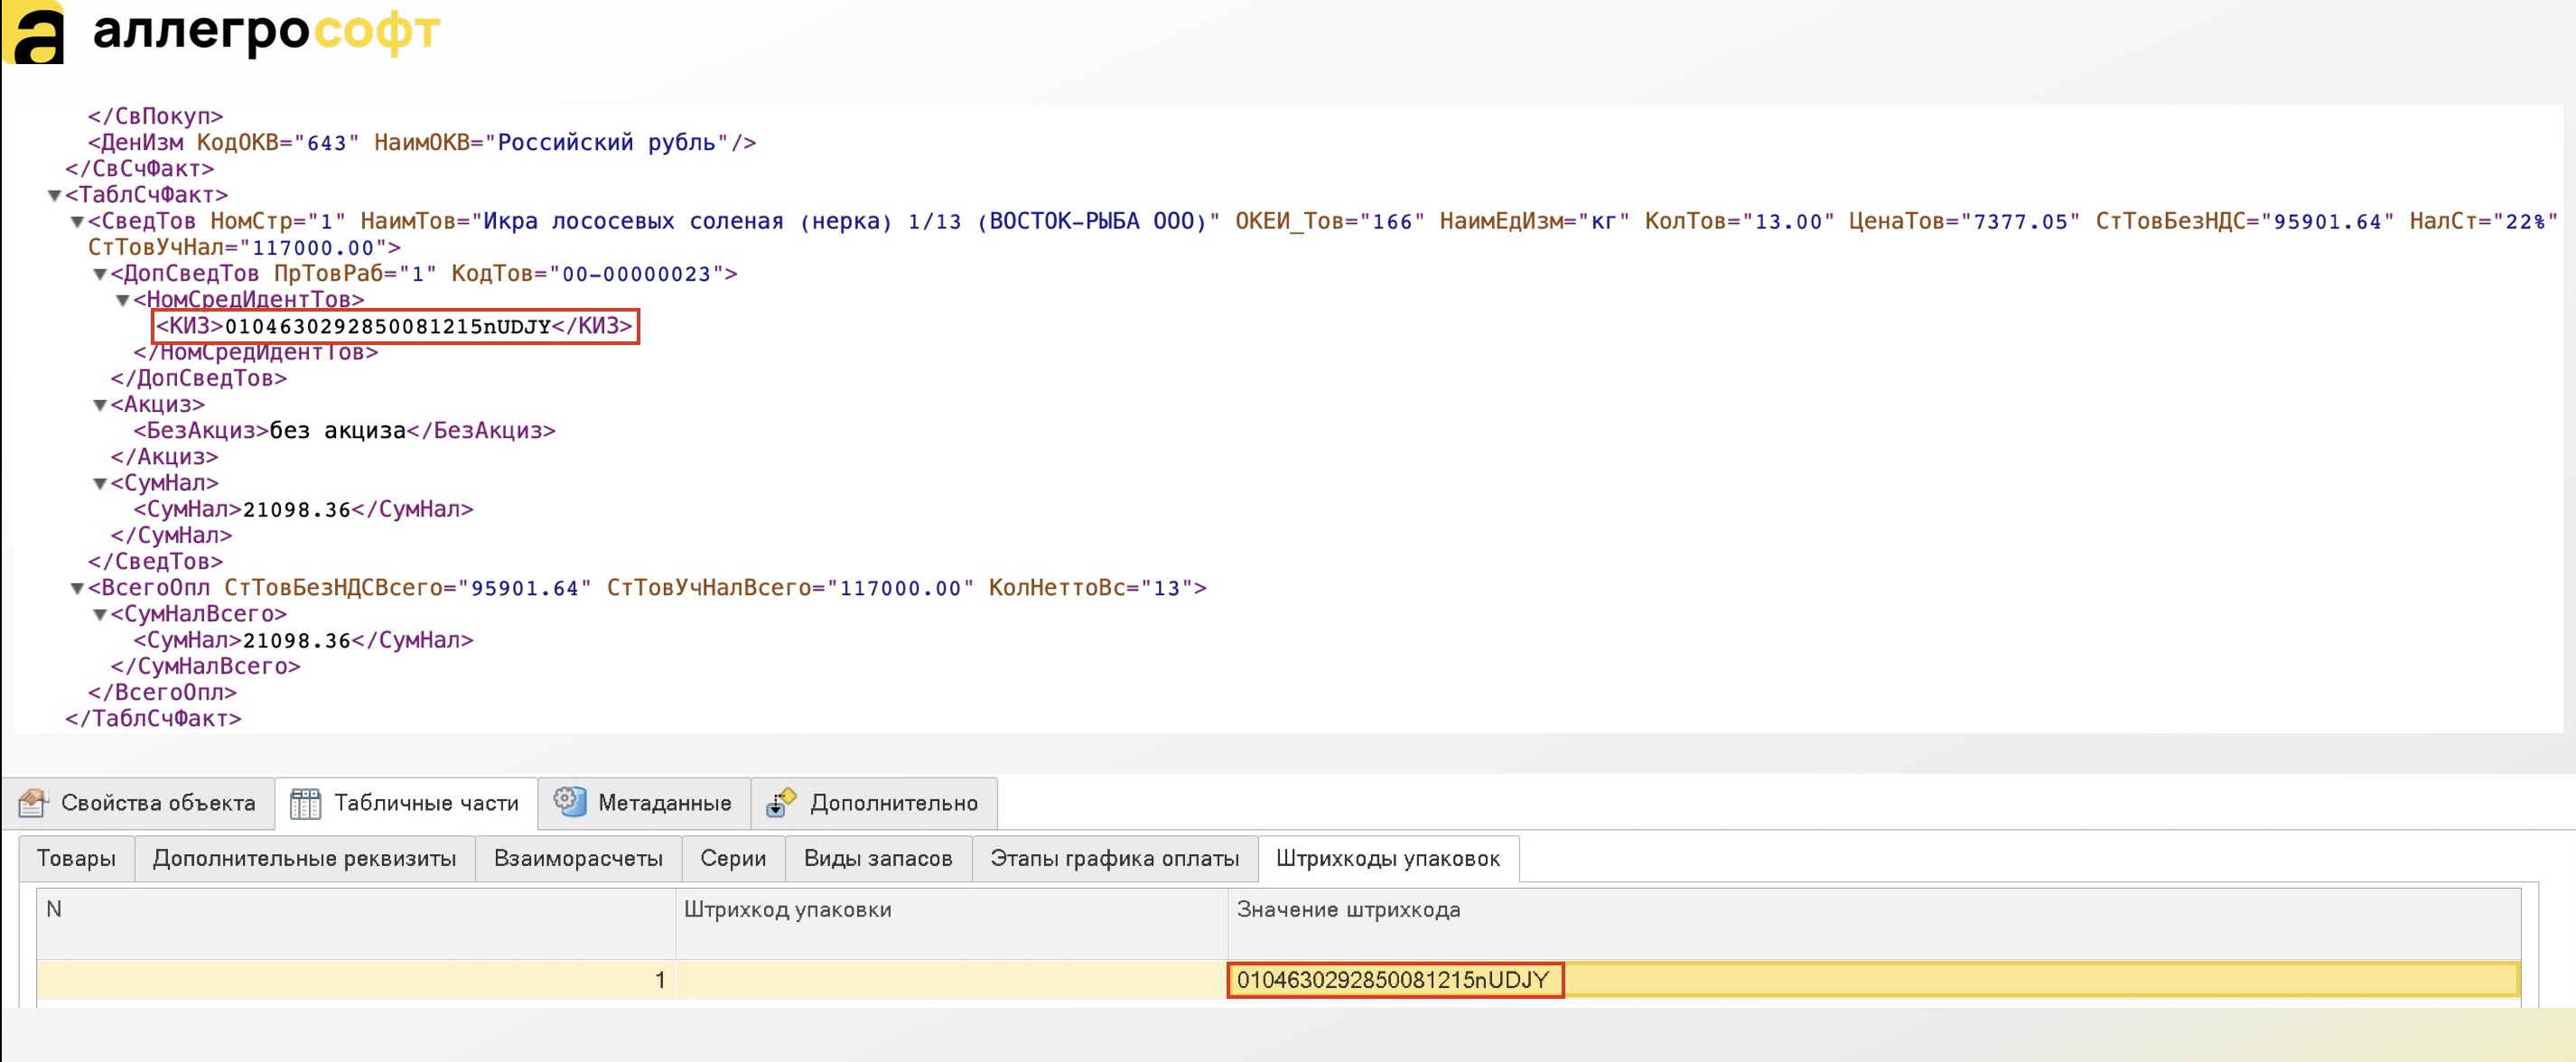Click the Значение штрихкода column header
Image resolution: width=2576 pixels, height=1062 pixels.
(x=1874, y=923)
